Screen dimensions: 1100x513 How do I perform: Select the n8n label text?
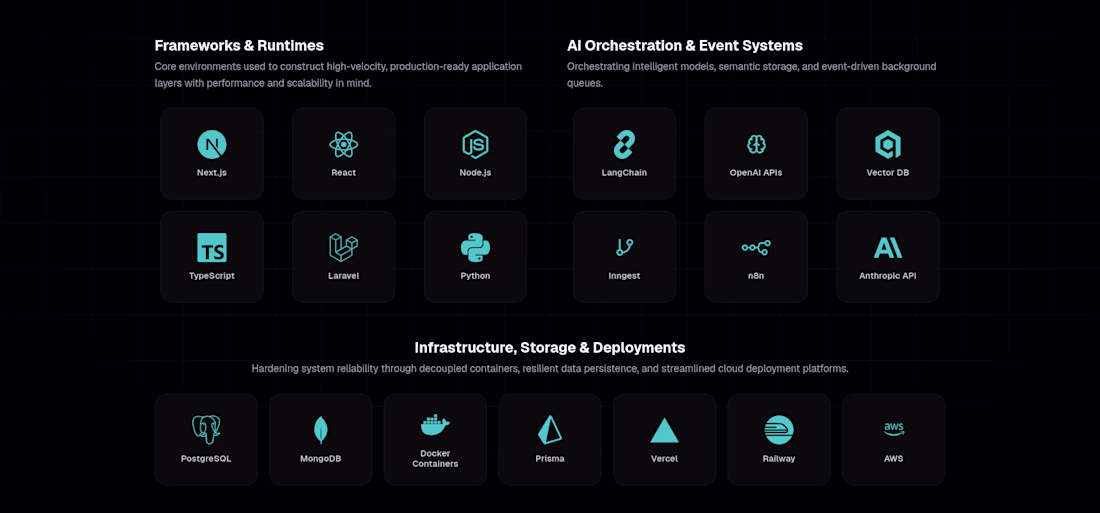[756, 276]
